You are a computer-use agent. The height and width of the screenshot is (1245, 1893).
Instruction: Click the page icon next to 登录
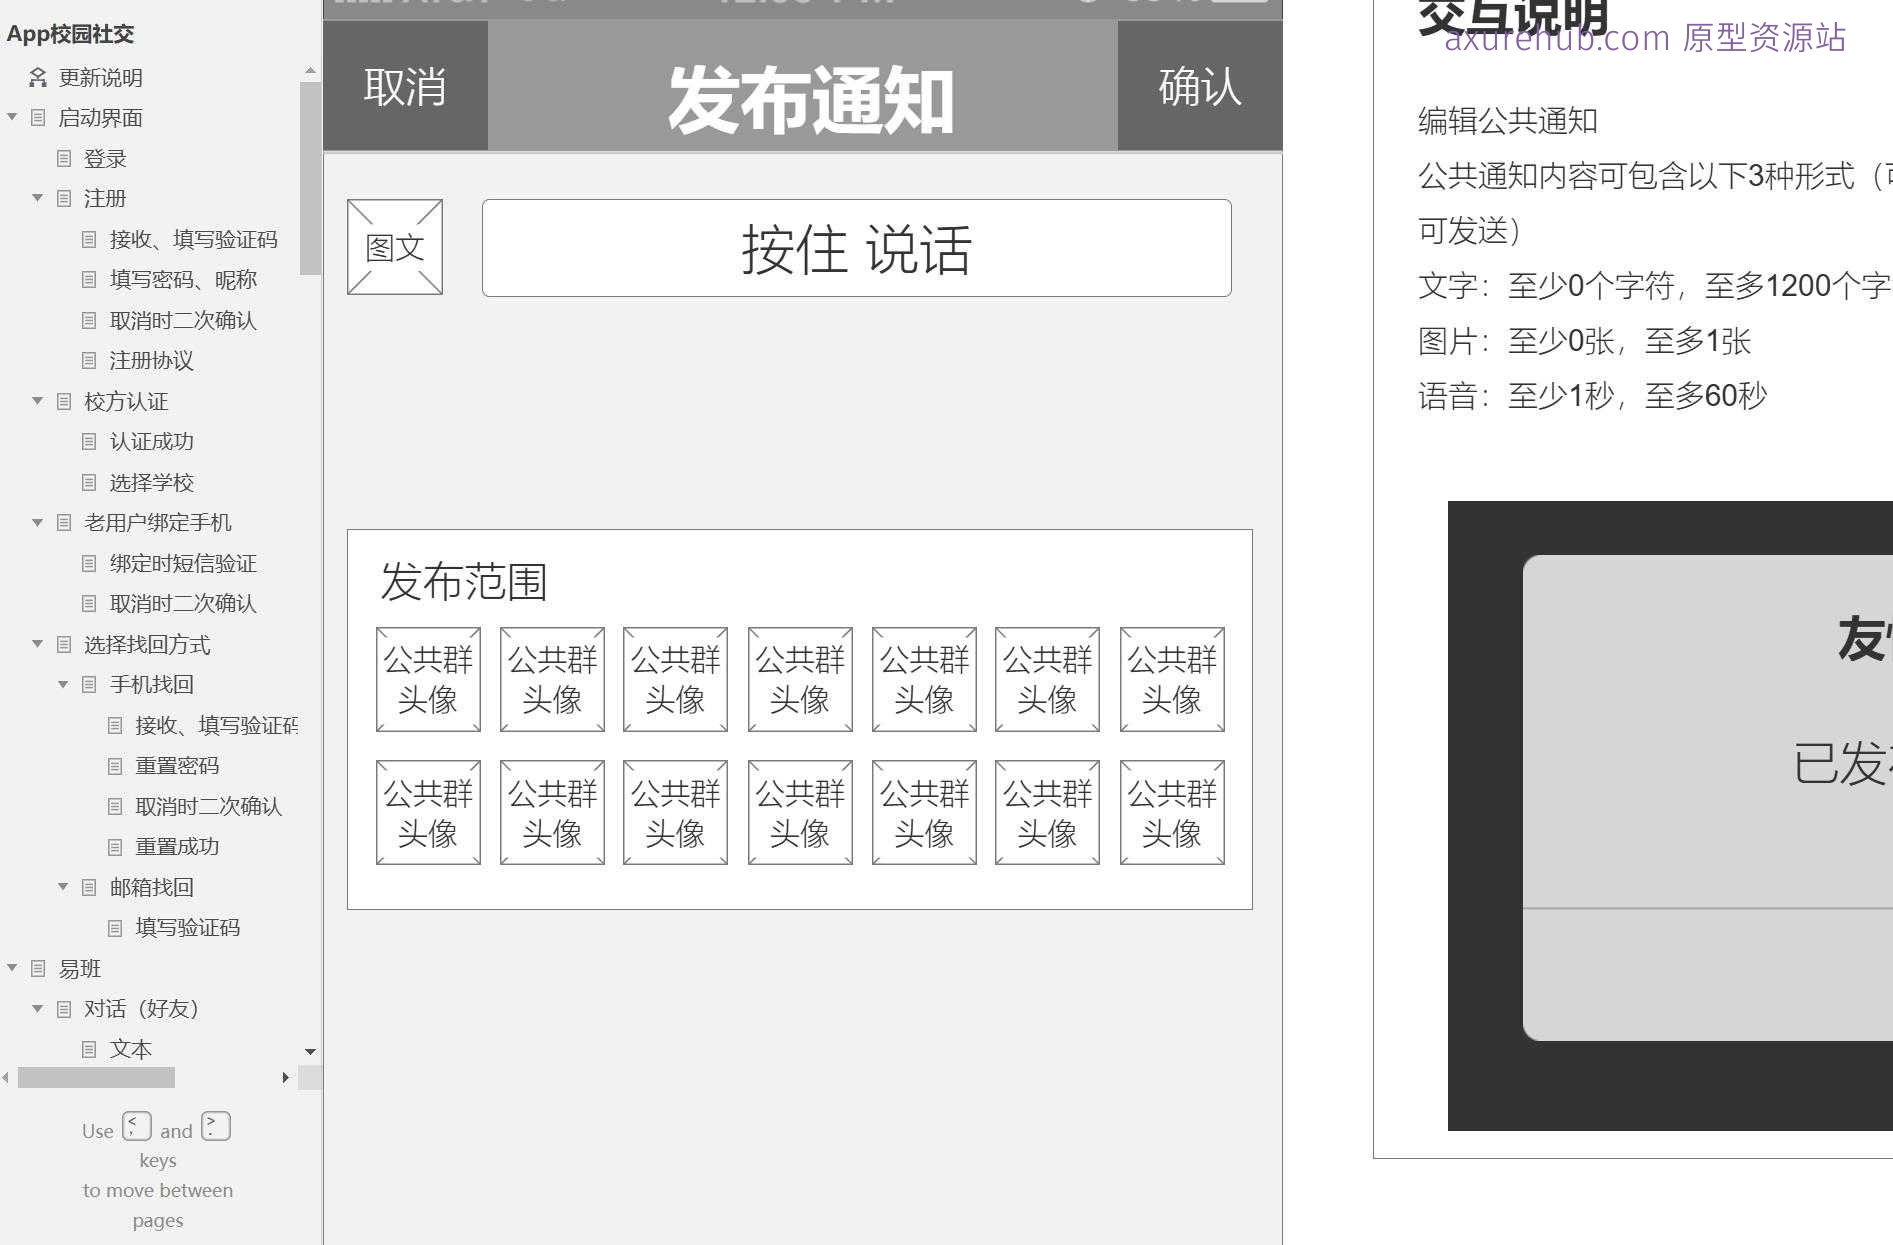pos(65,158)
